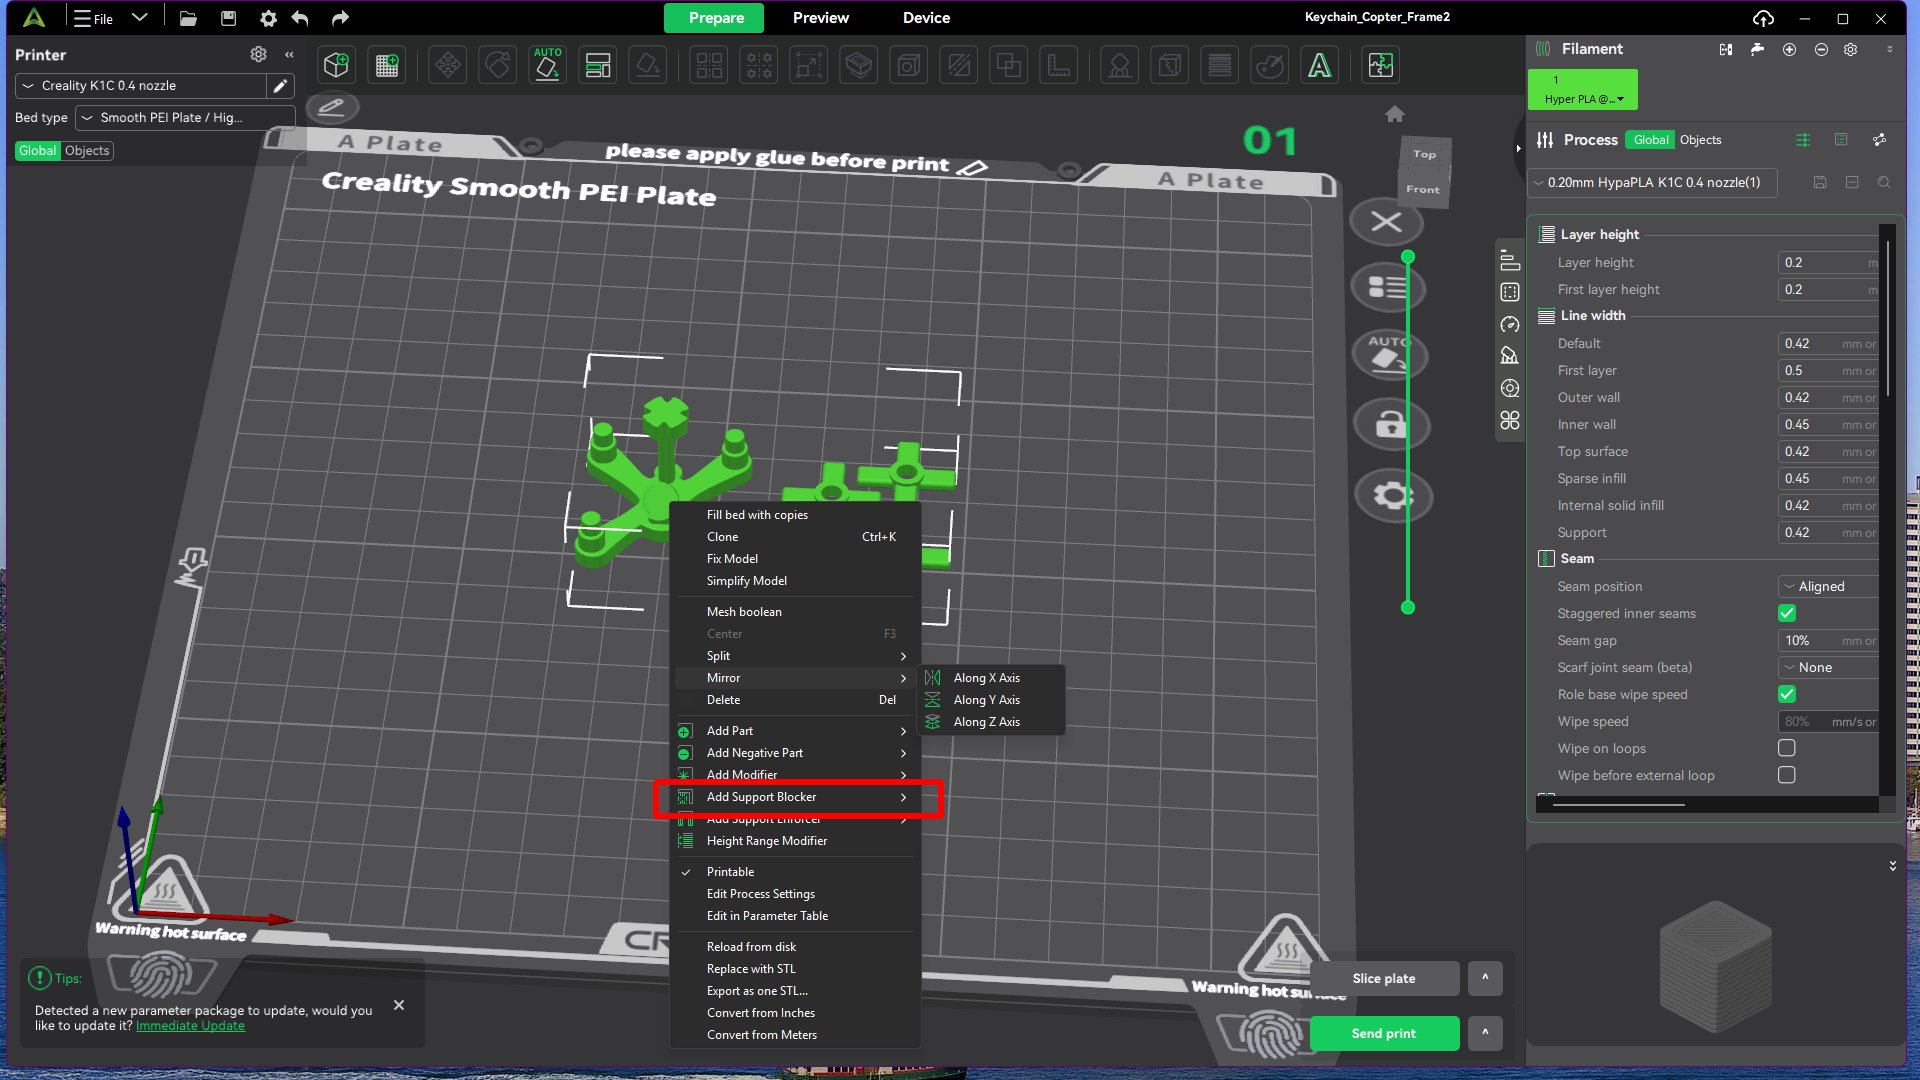Switch left panel to Objects mode

[87, 151]
